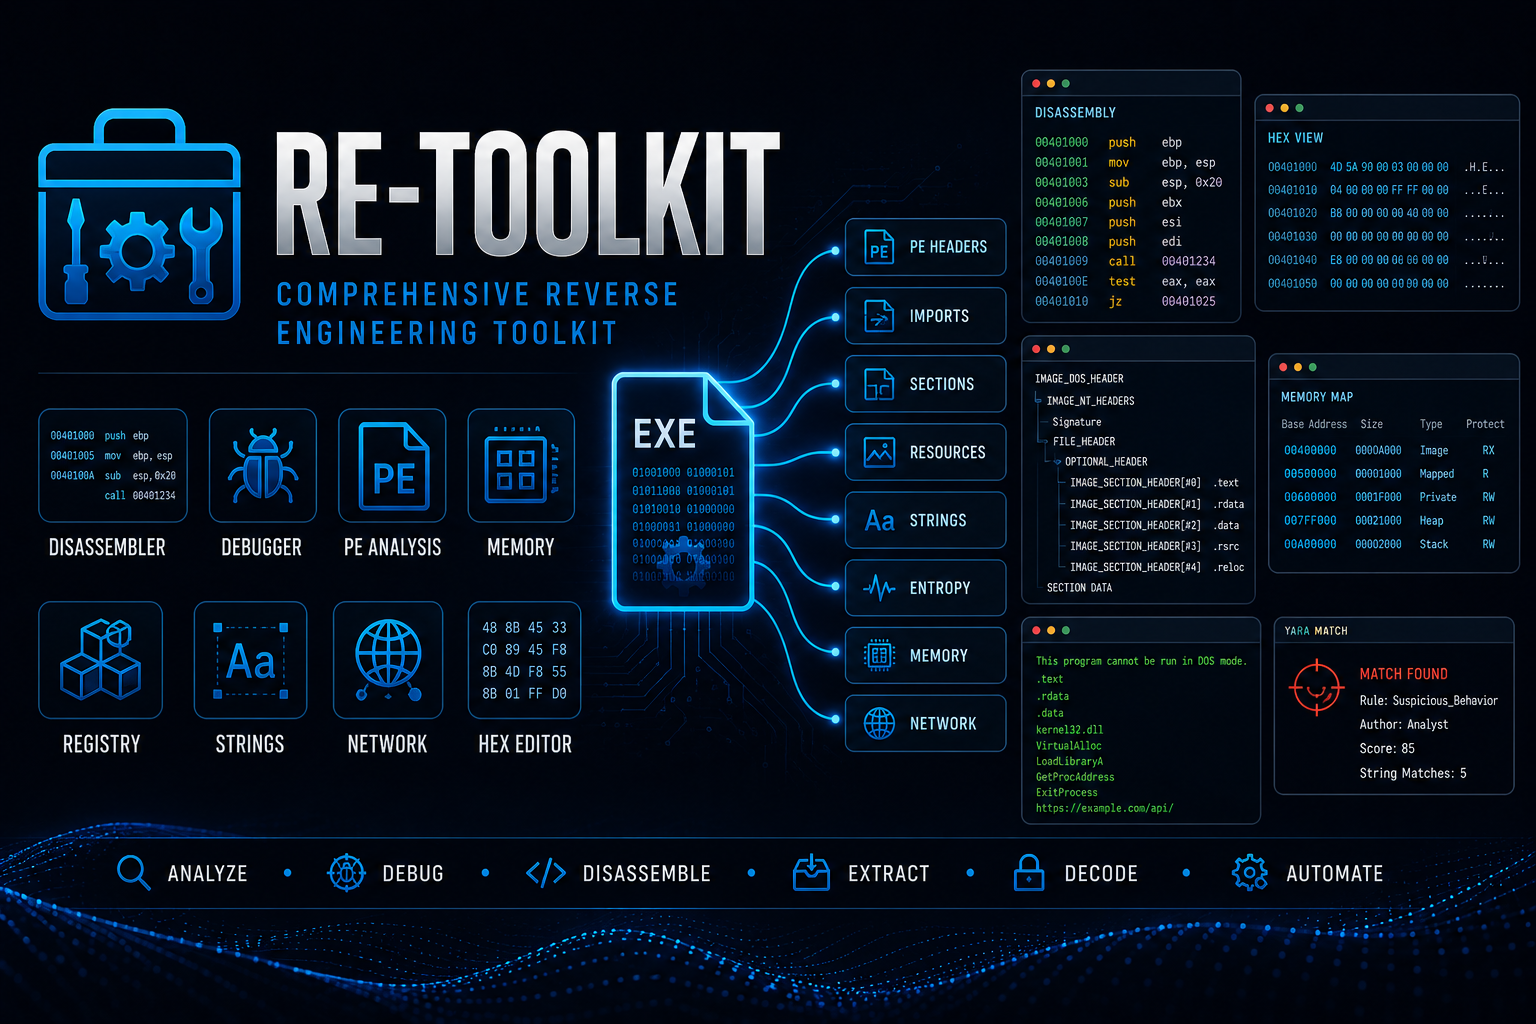Select memory map row 00400000 Image

[1390, 450]
